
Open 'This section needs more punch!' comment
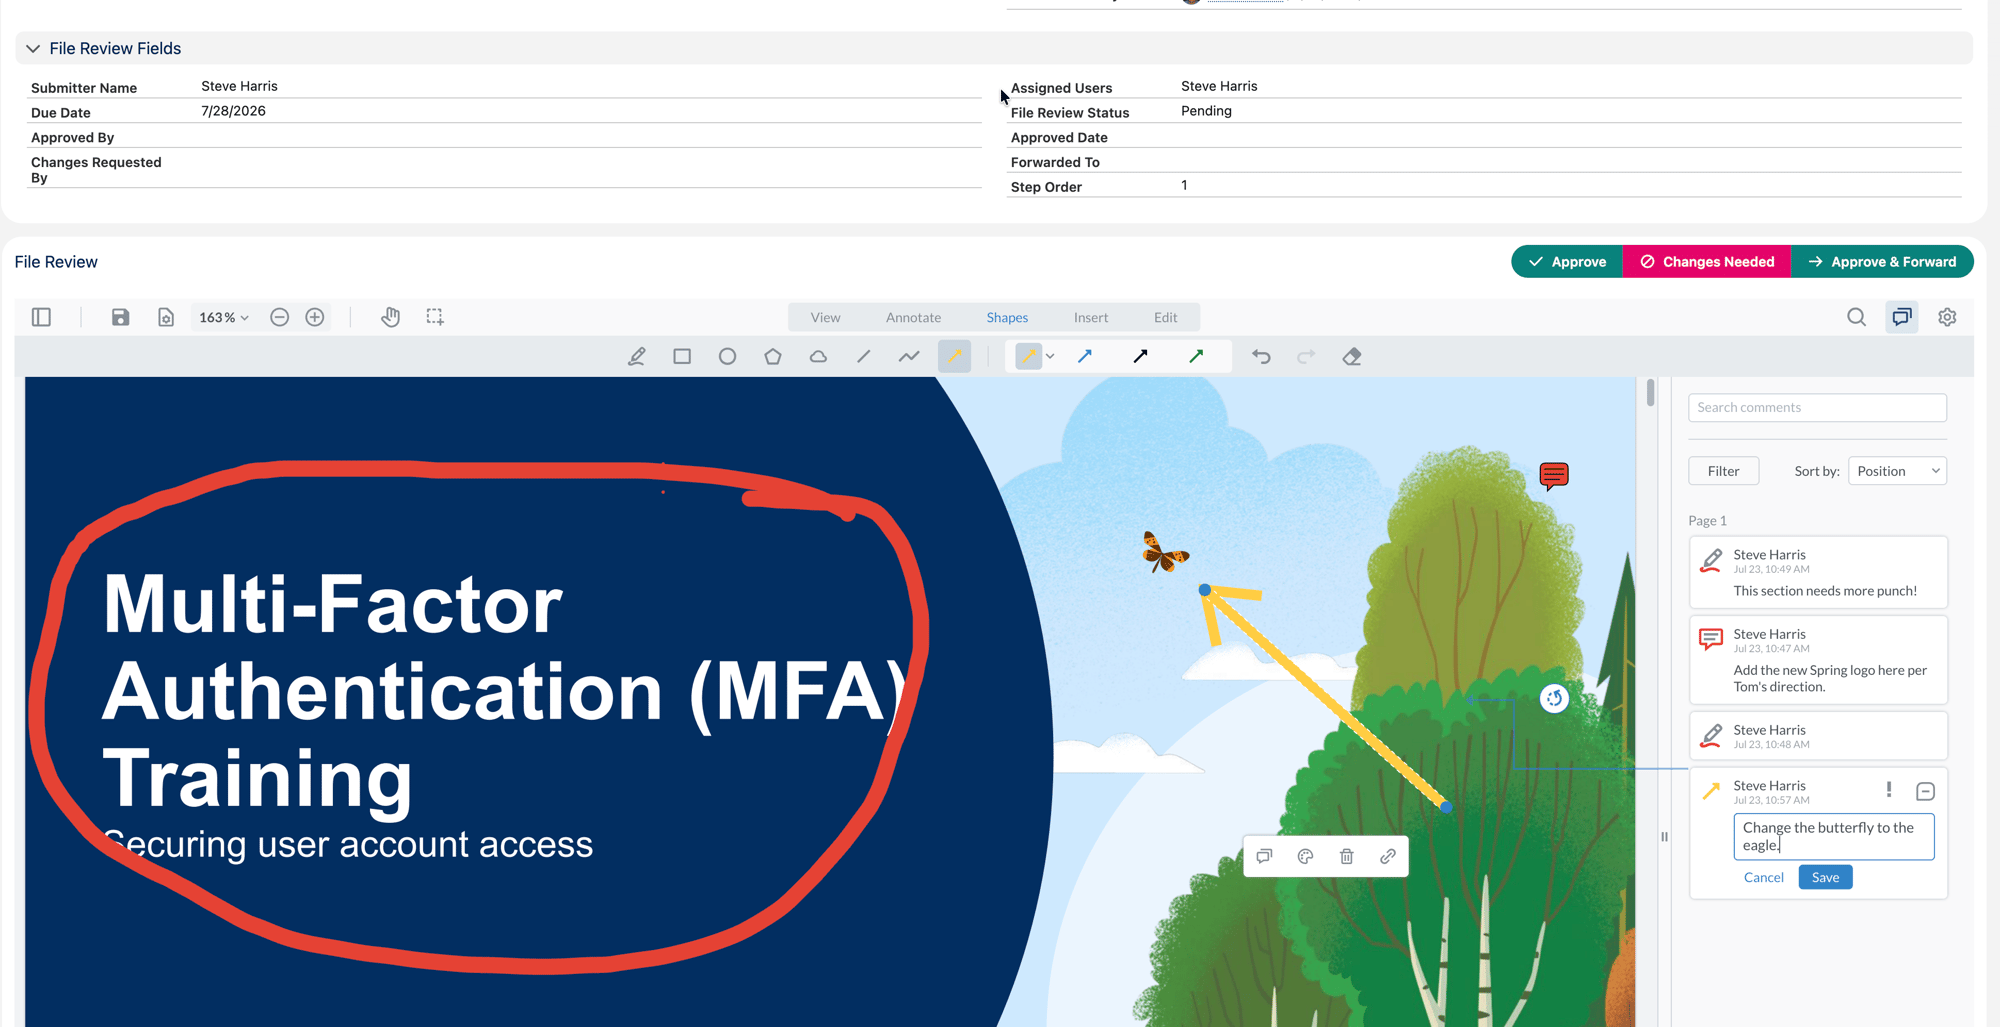pyautogui.click(x=1818, y=572)
